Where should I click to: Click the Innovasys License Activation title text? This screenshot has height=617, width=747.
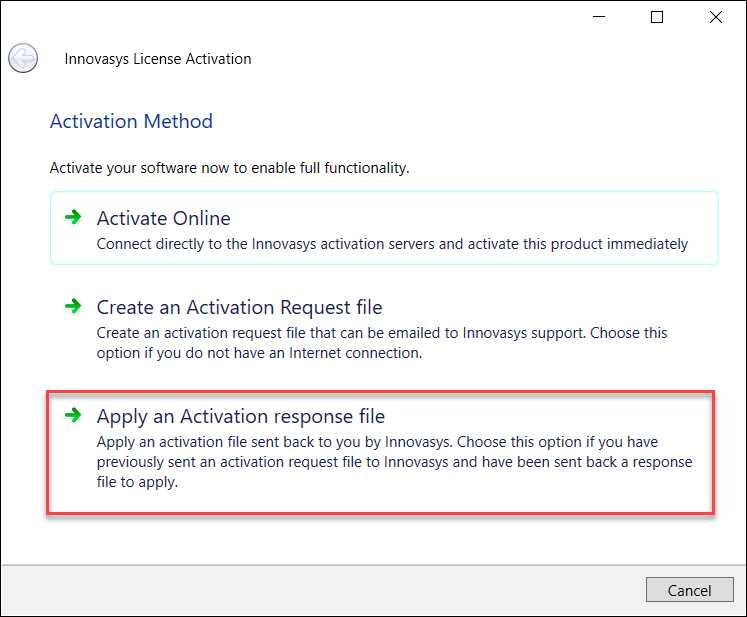[x=158, y=59]
